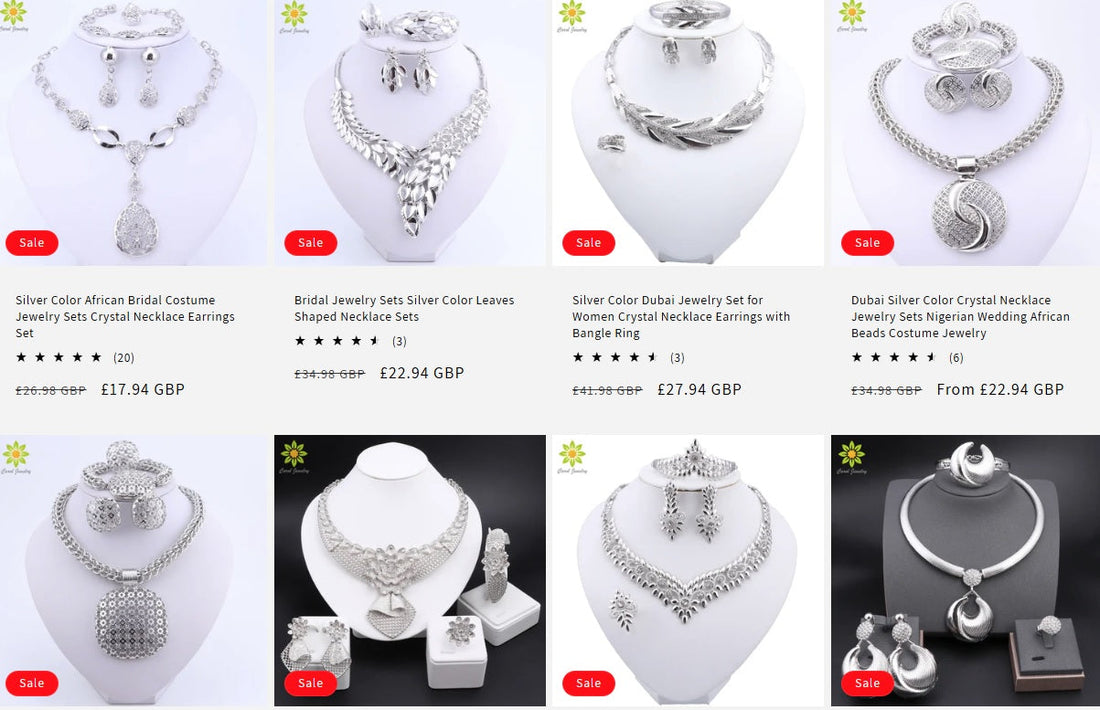The width and height of the screenshot is (1100, 710).
Task: Open Dubai Silver Color Crystal Necklace link
Action: tap(960, 316)
